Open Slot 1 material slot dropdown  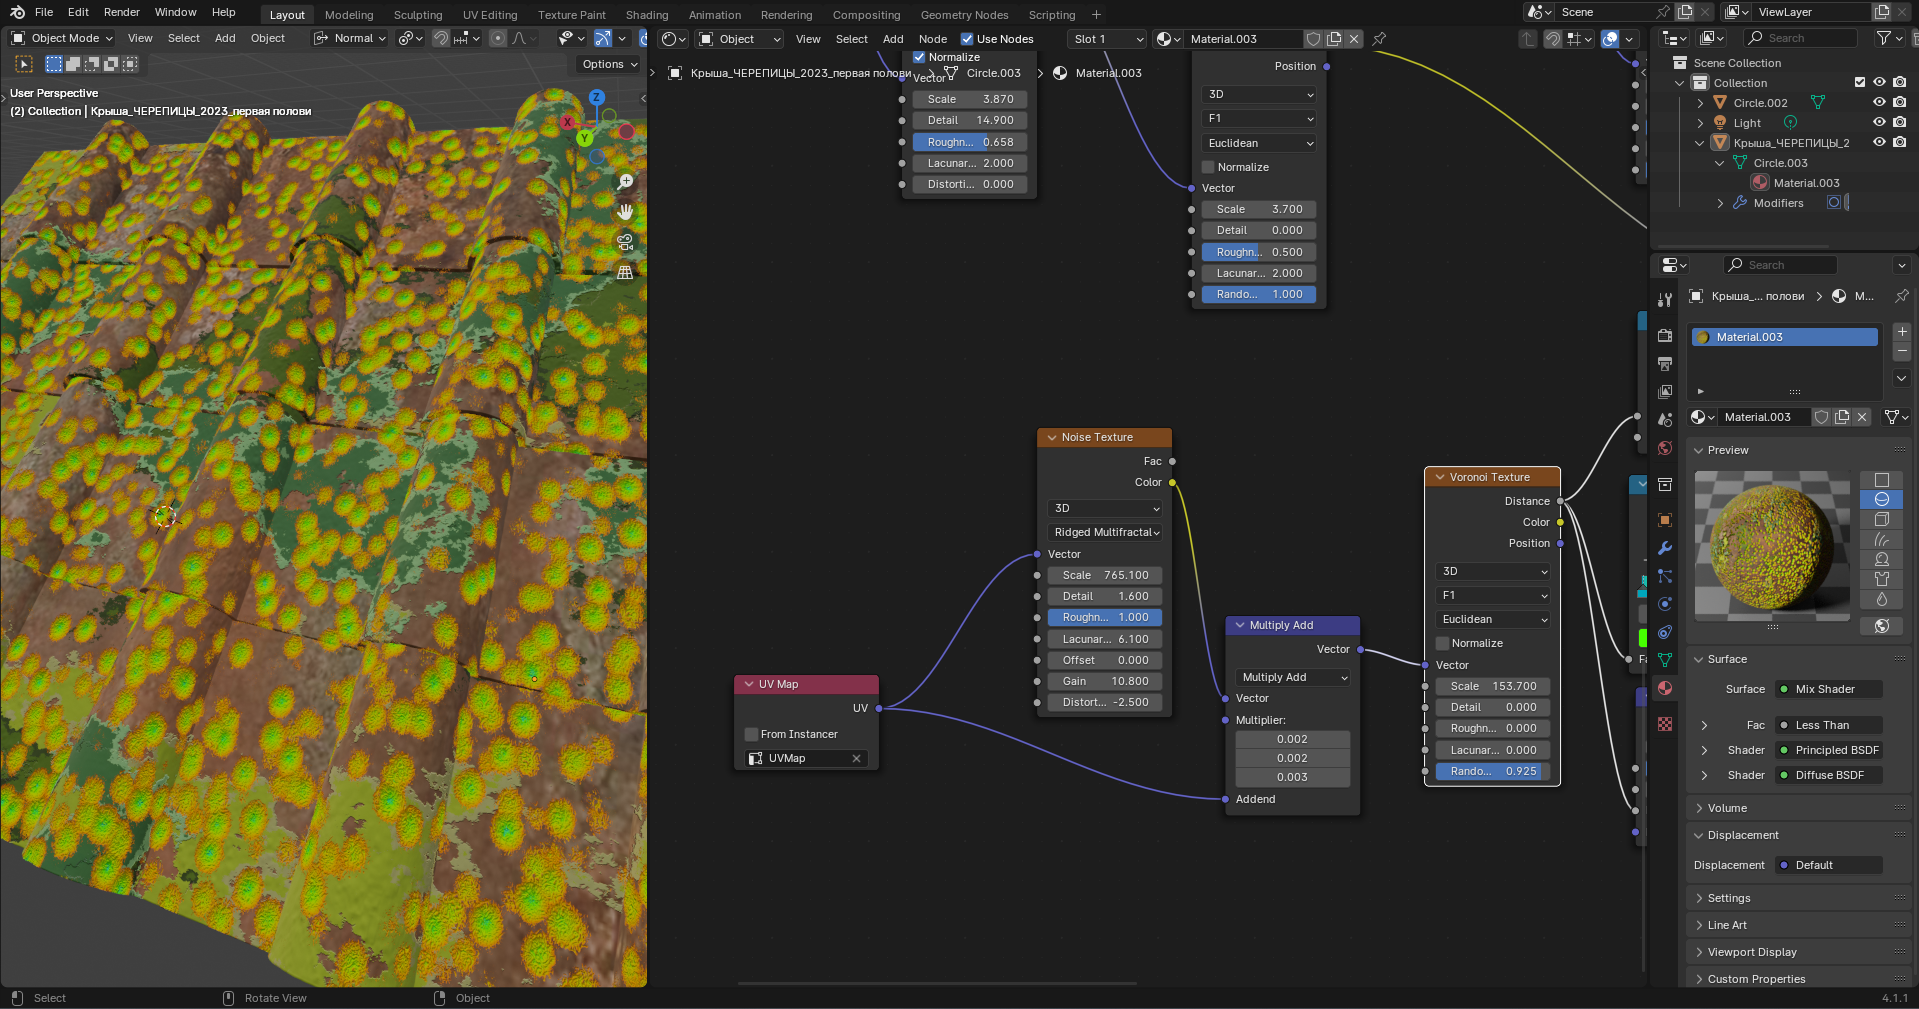pyautogui.click(x=1106, y=39)
